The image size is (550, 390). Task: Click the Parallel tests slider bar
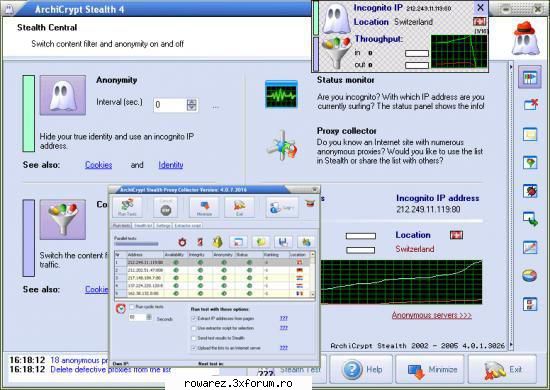(x=136, y=243)
